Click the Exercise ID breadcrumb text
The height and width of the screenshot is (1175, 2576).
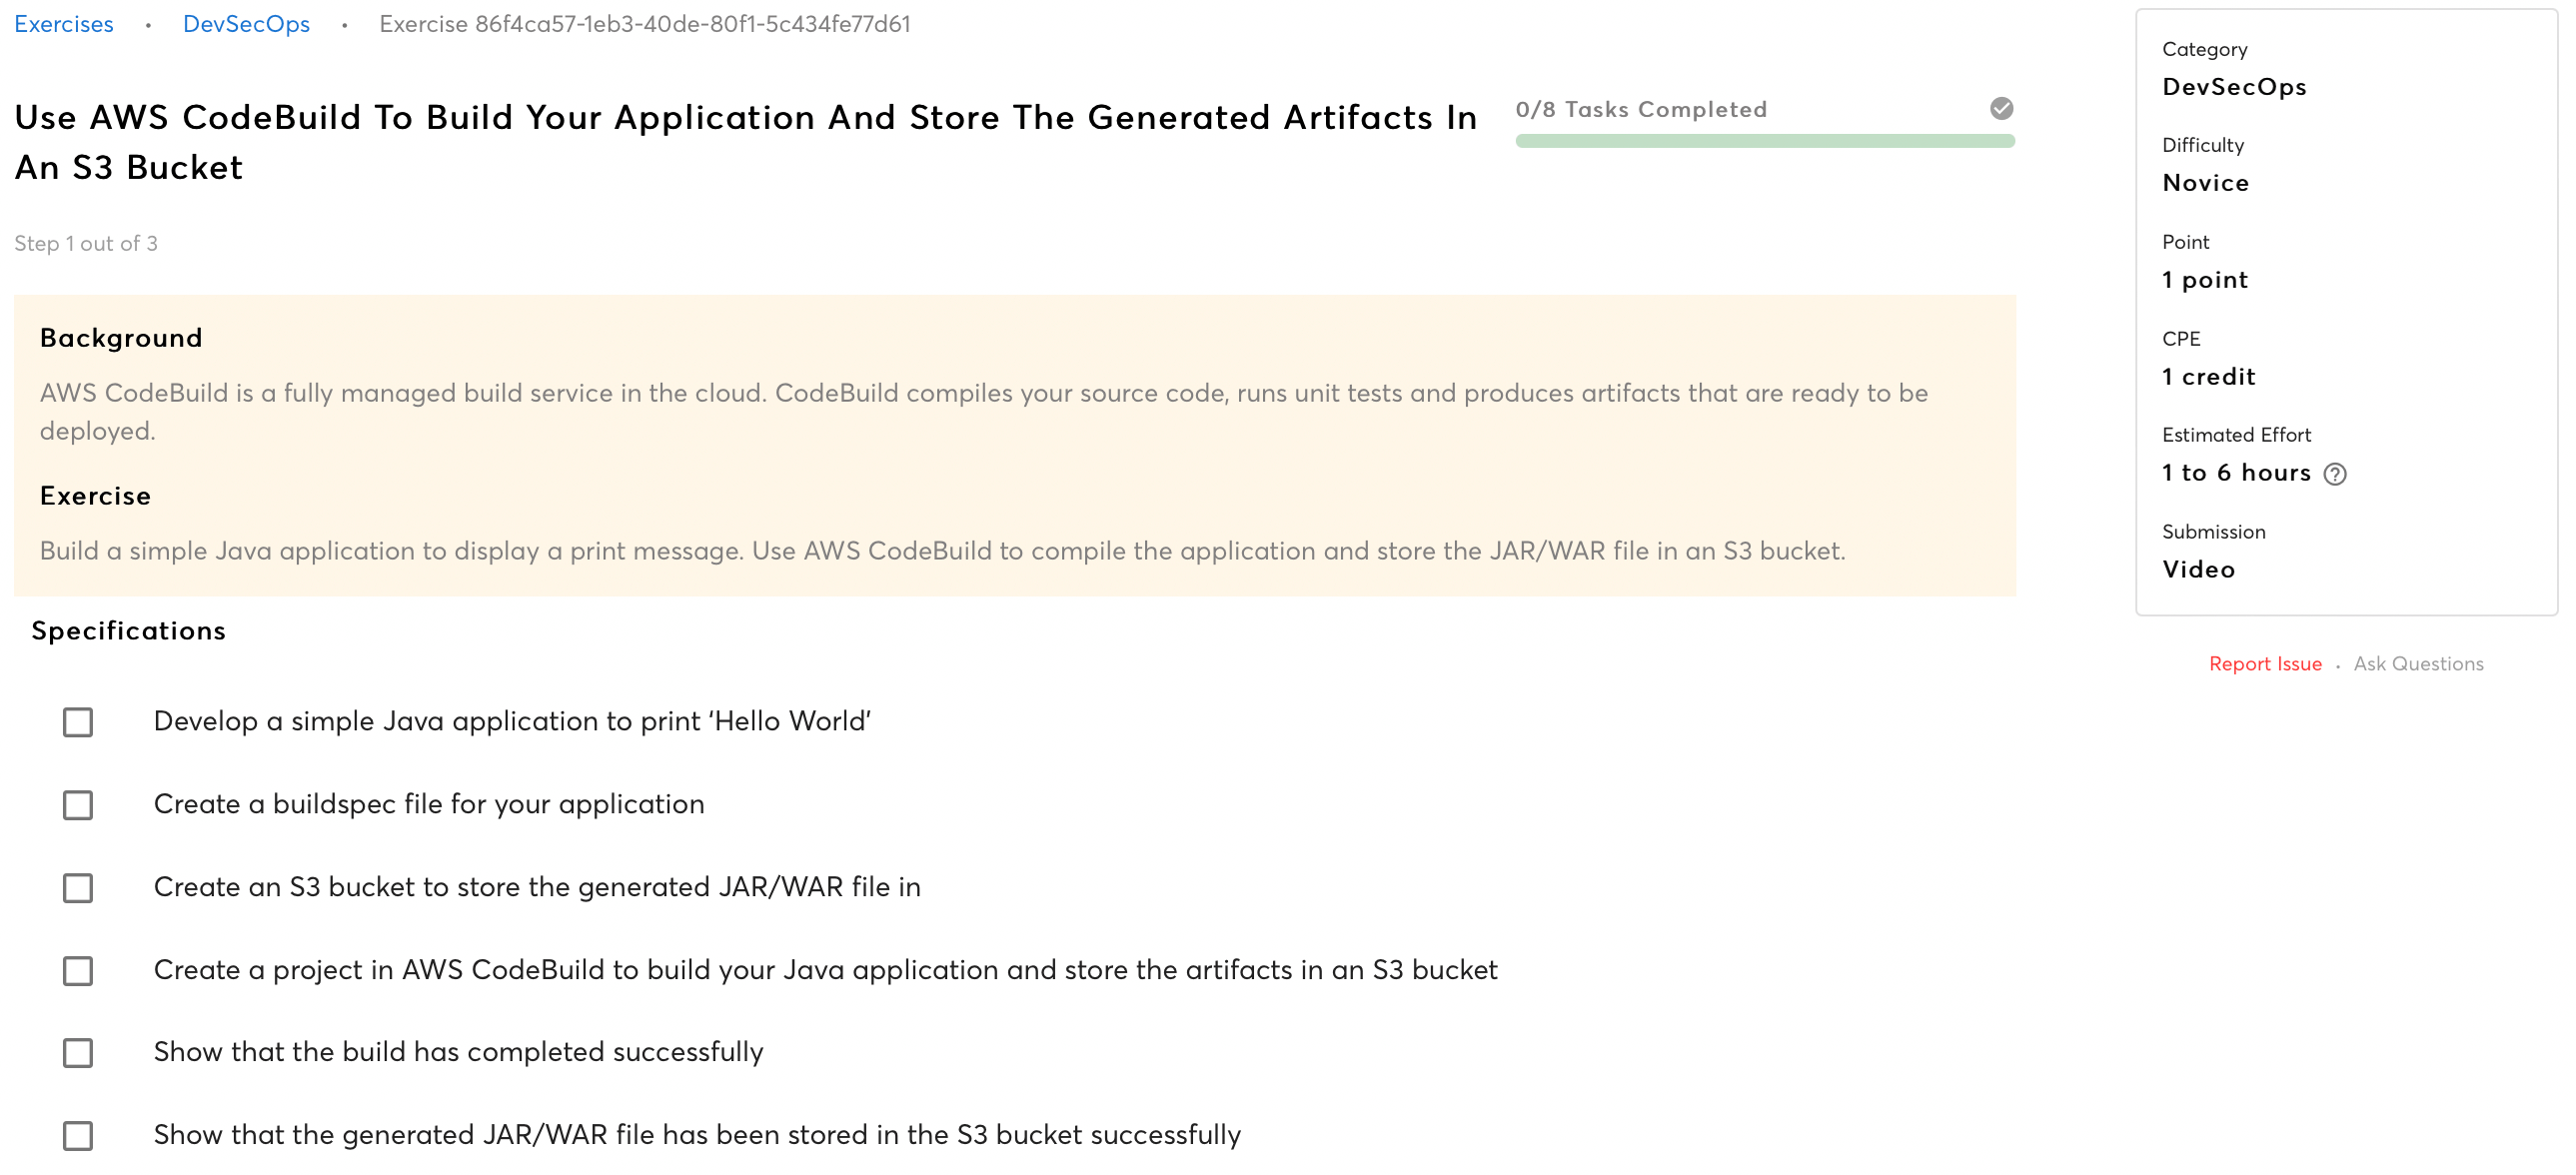(x=645, y=24)
